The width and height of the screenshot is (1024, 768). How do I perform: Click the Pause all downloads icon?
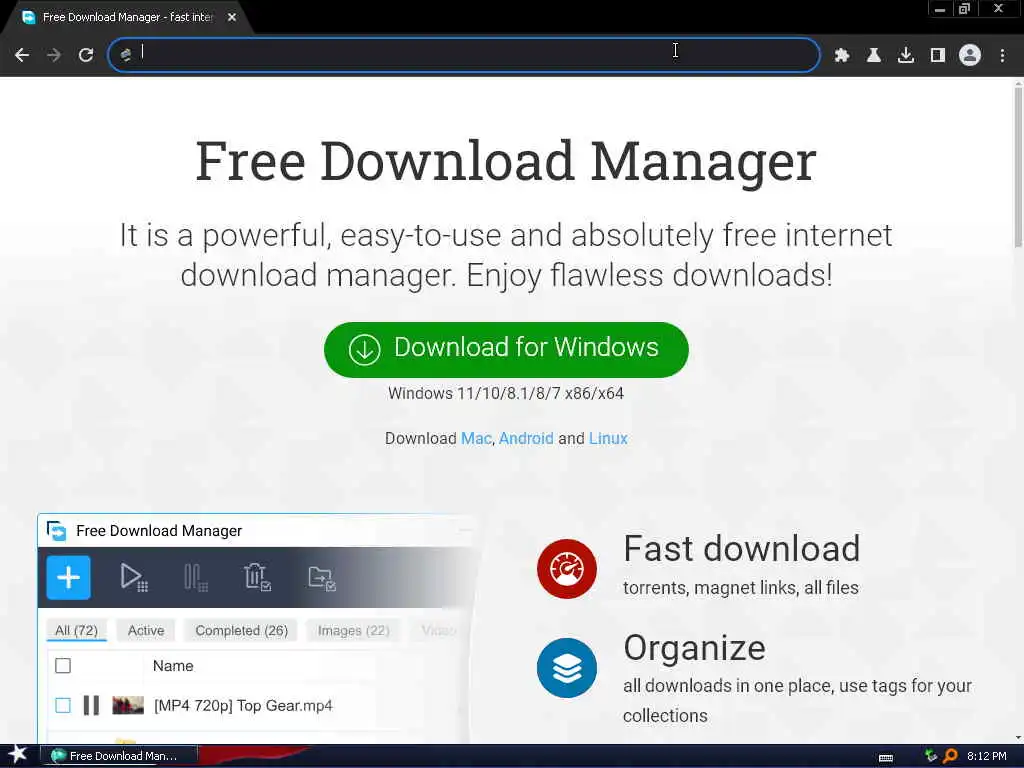[195, 577]
